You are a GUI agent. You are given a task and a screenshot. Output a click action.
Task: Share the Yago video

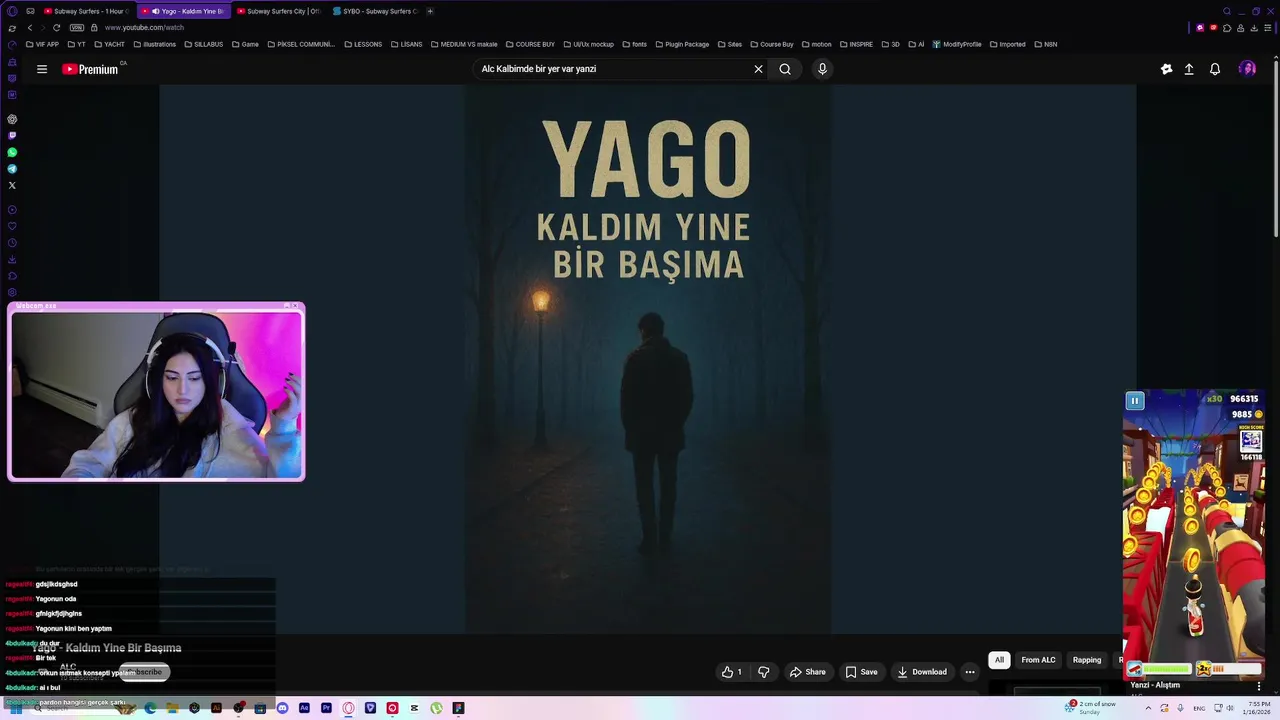[808, 672]
